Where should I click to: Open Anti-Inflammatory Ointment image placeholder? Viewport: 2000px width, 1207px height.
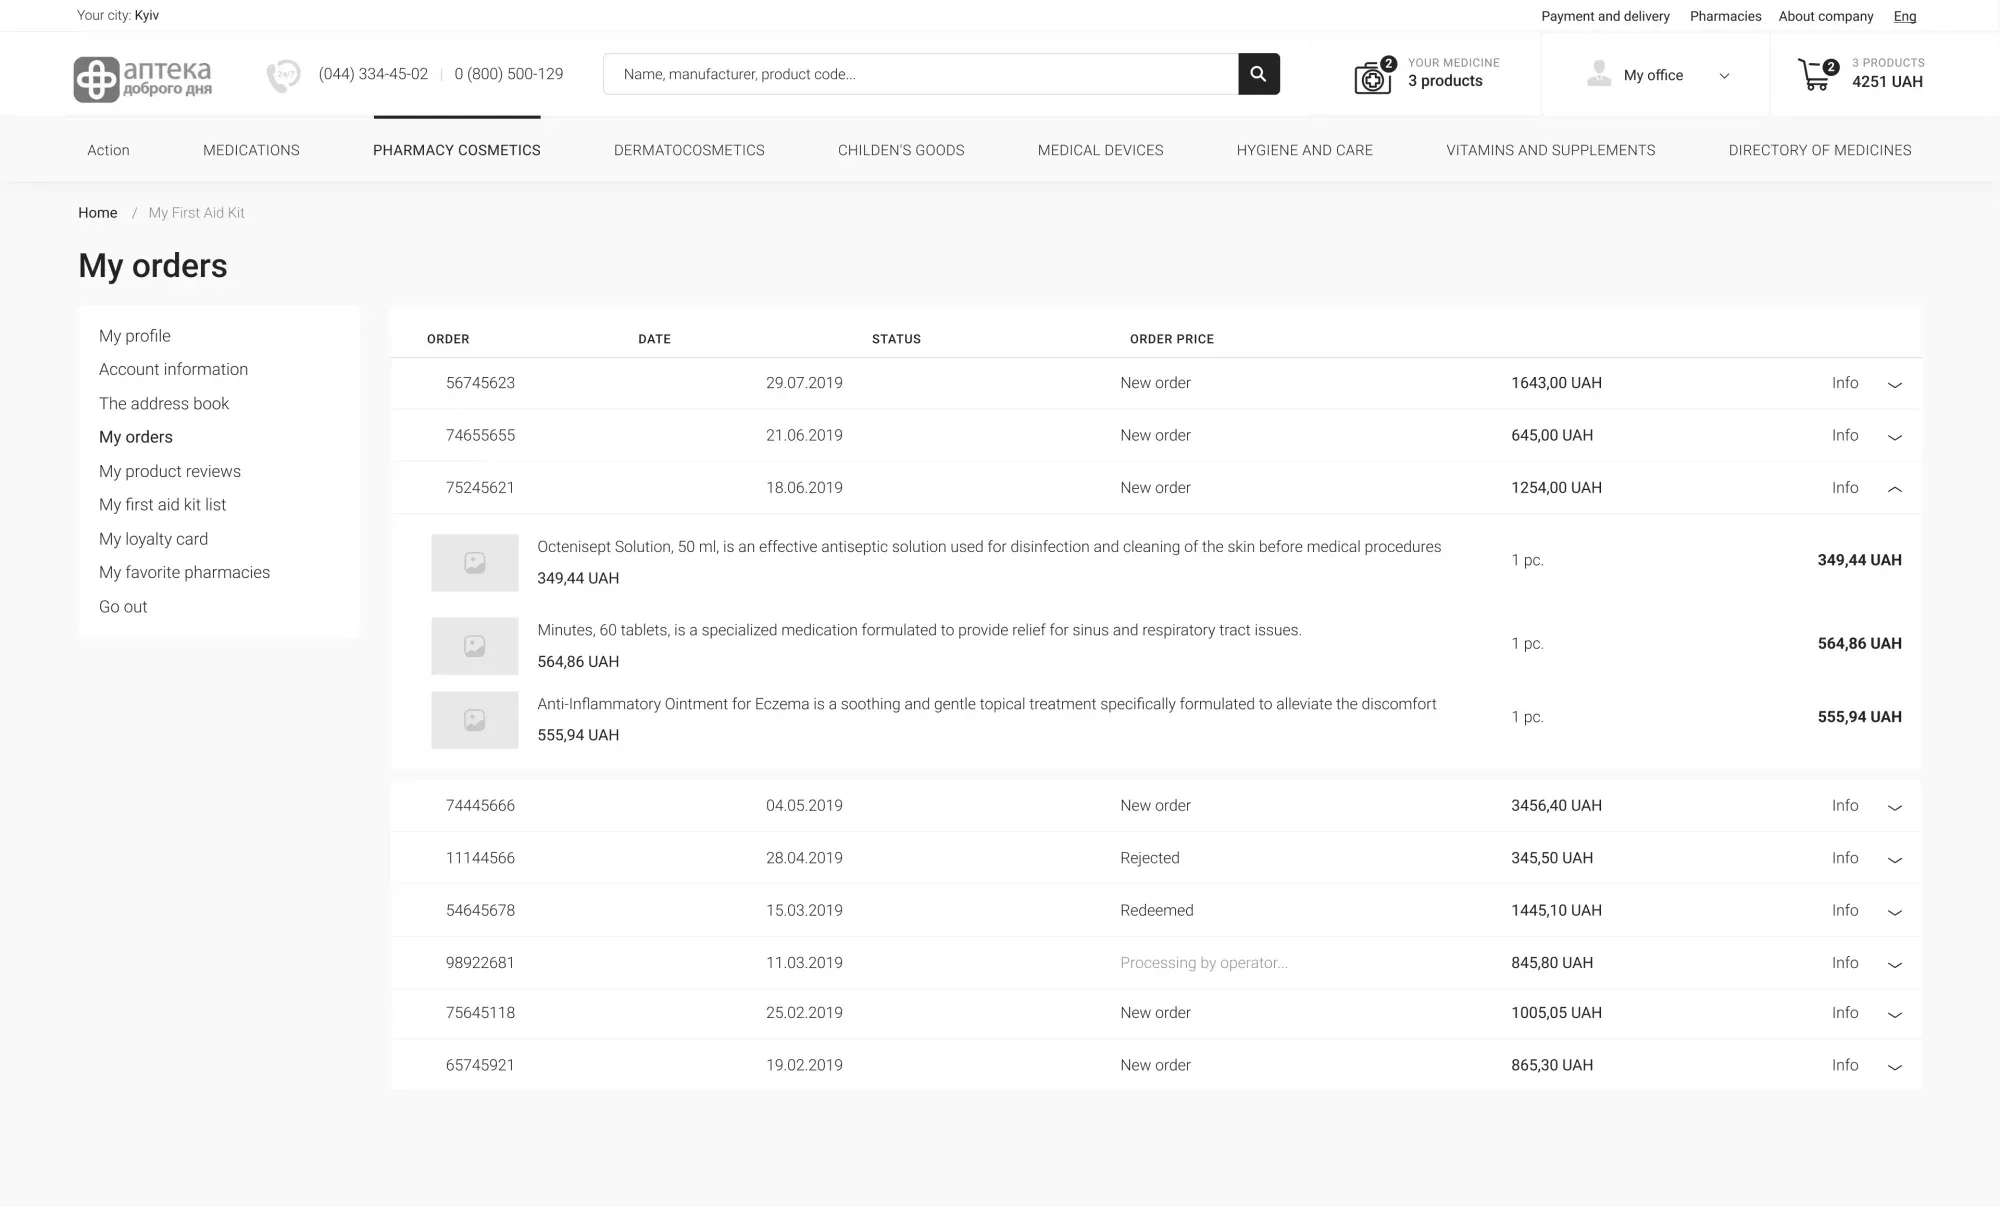(474, 719)
